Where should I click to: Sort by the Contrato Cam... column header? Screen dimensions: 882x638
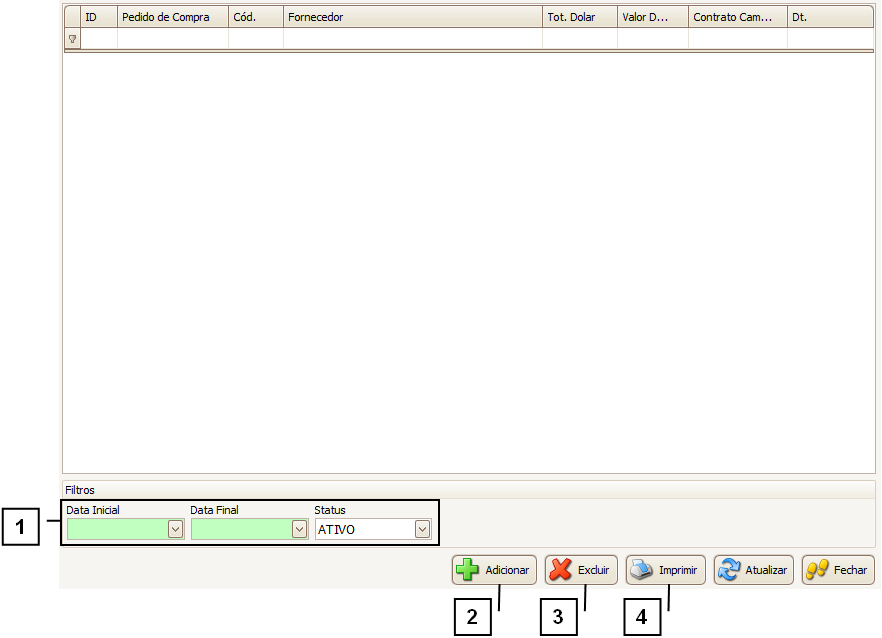point(737,17)
